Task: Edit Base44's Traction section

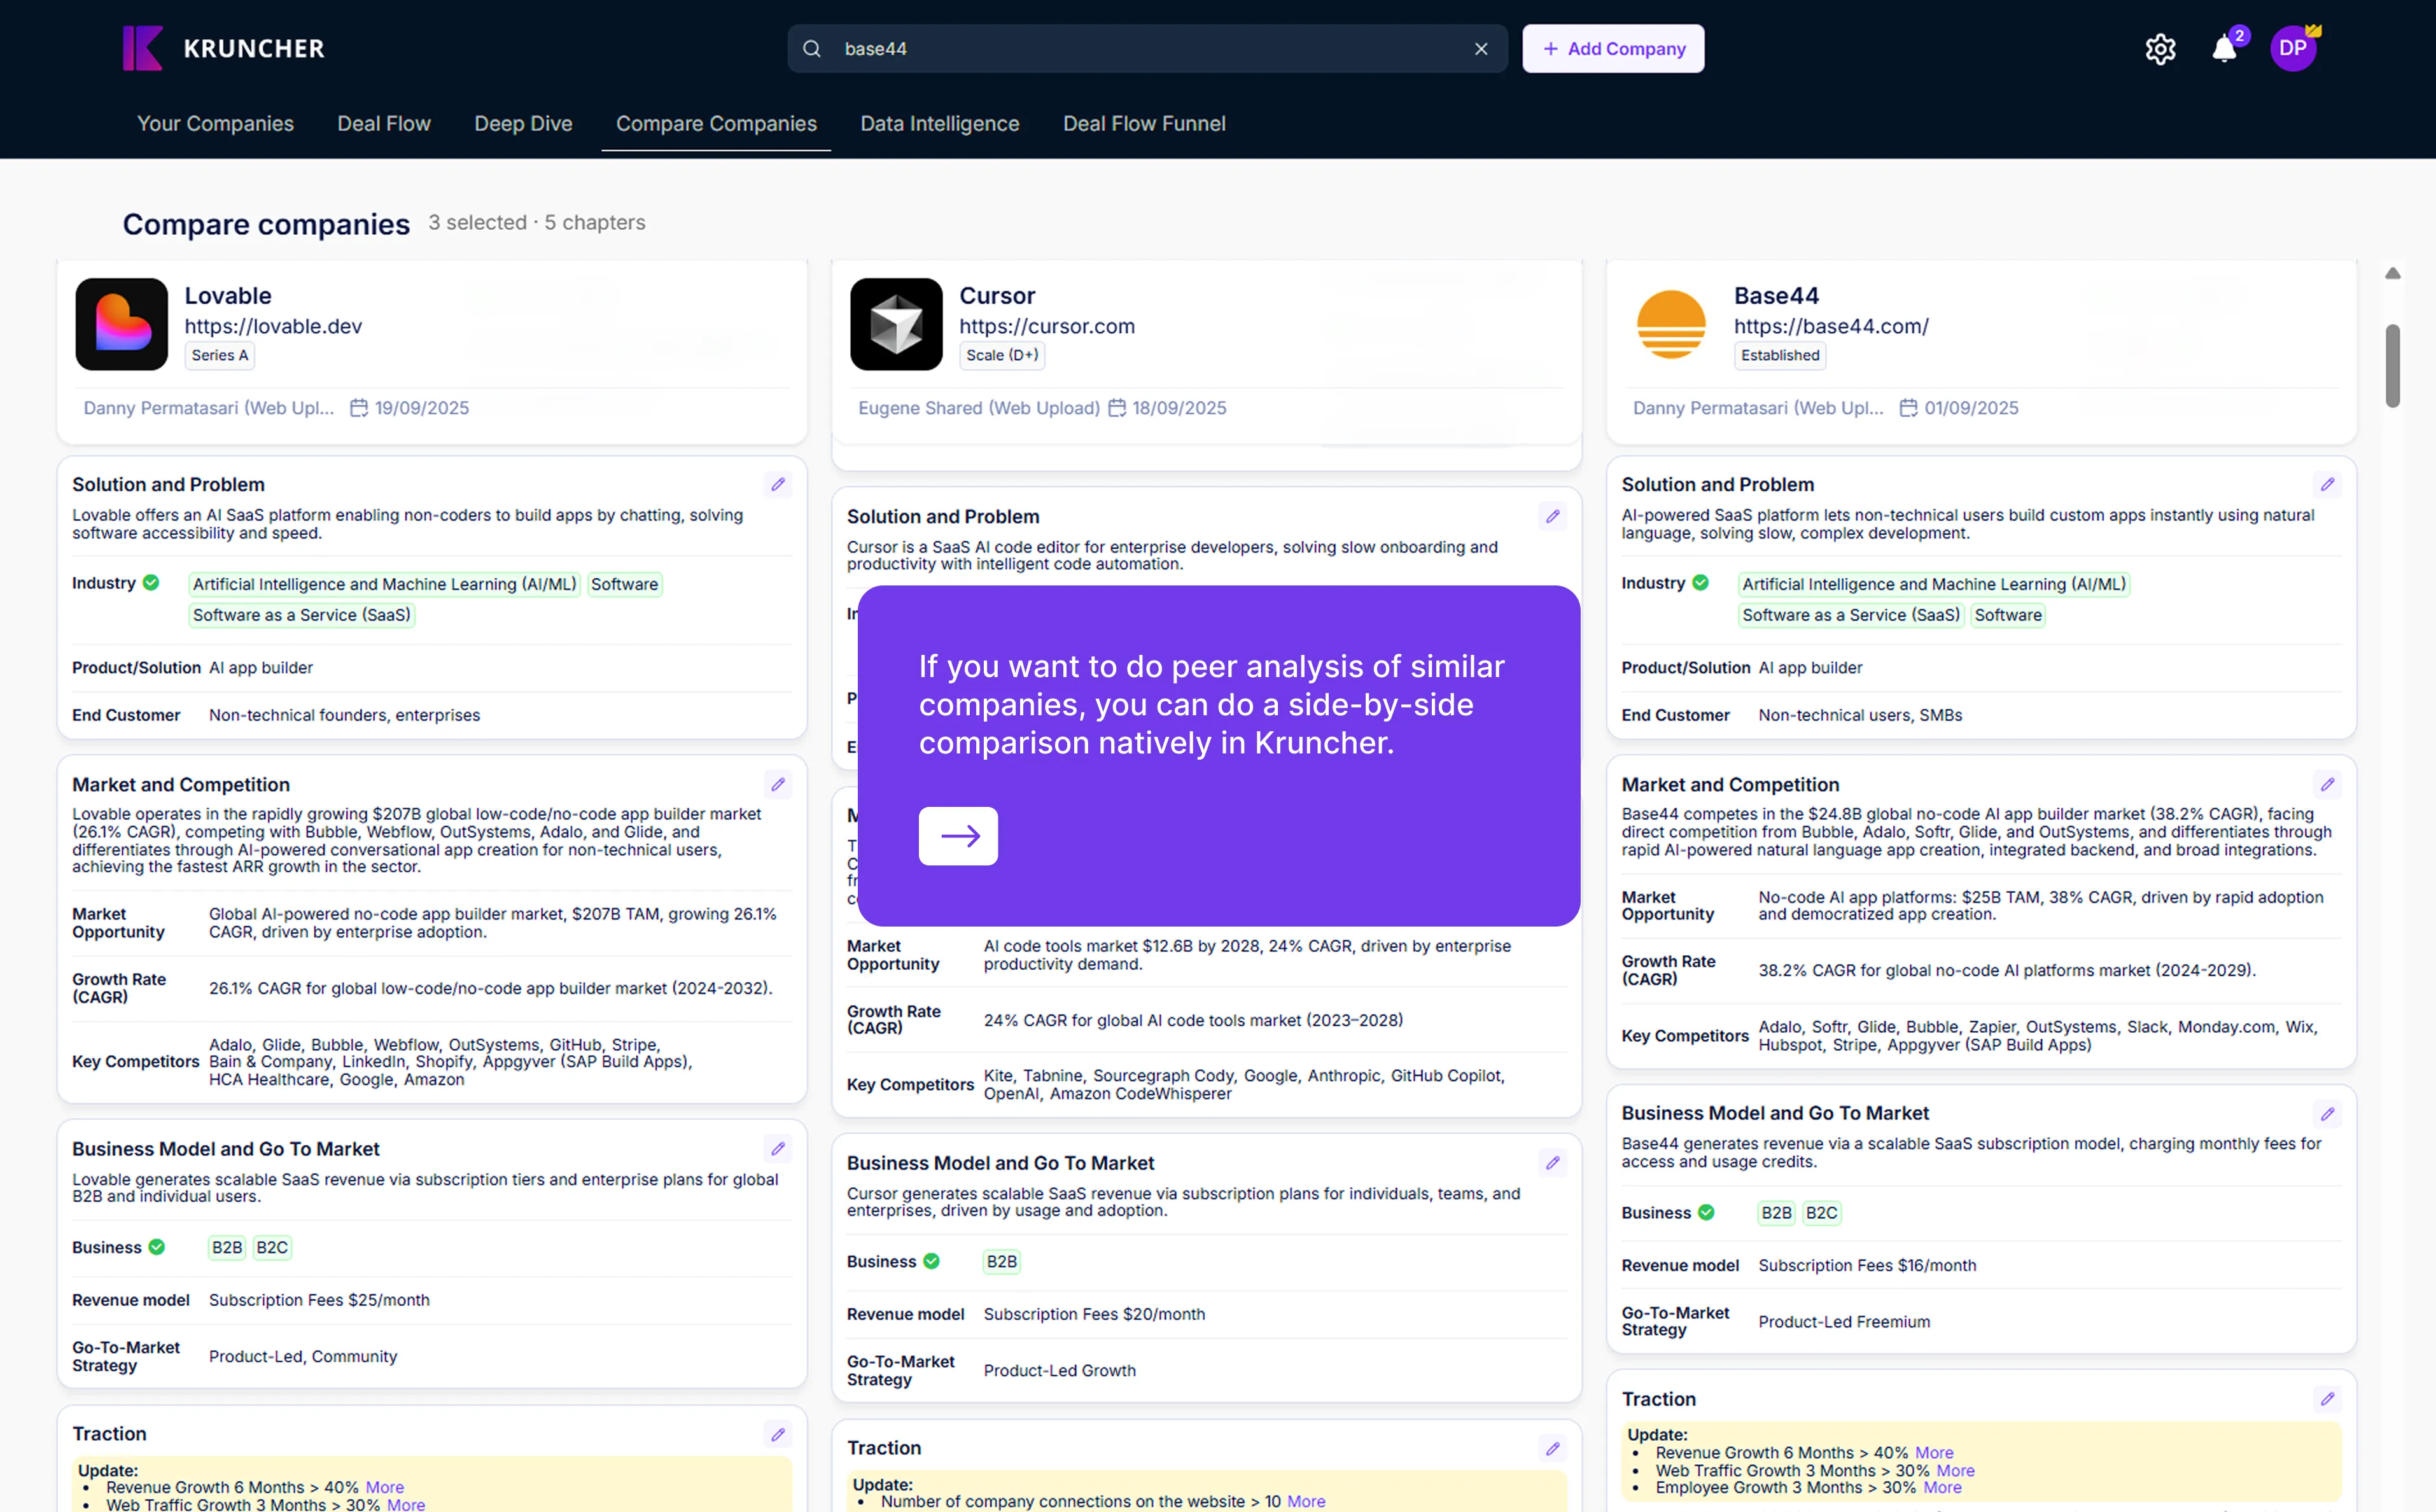Action: click(x=2328, y=1399)
